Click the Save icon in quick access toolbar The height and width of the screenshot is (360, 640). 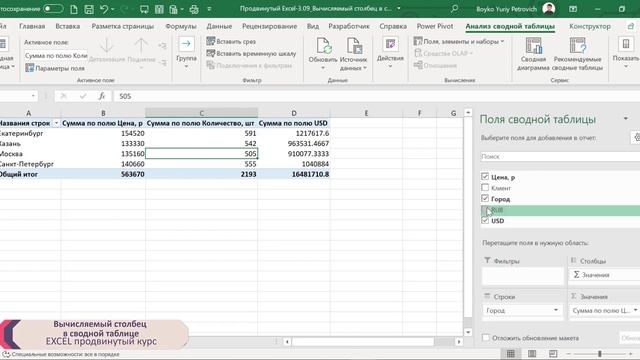point(89,9)
